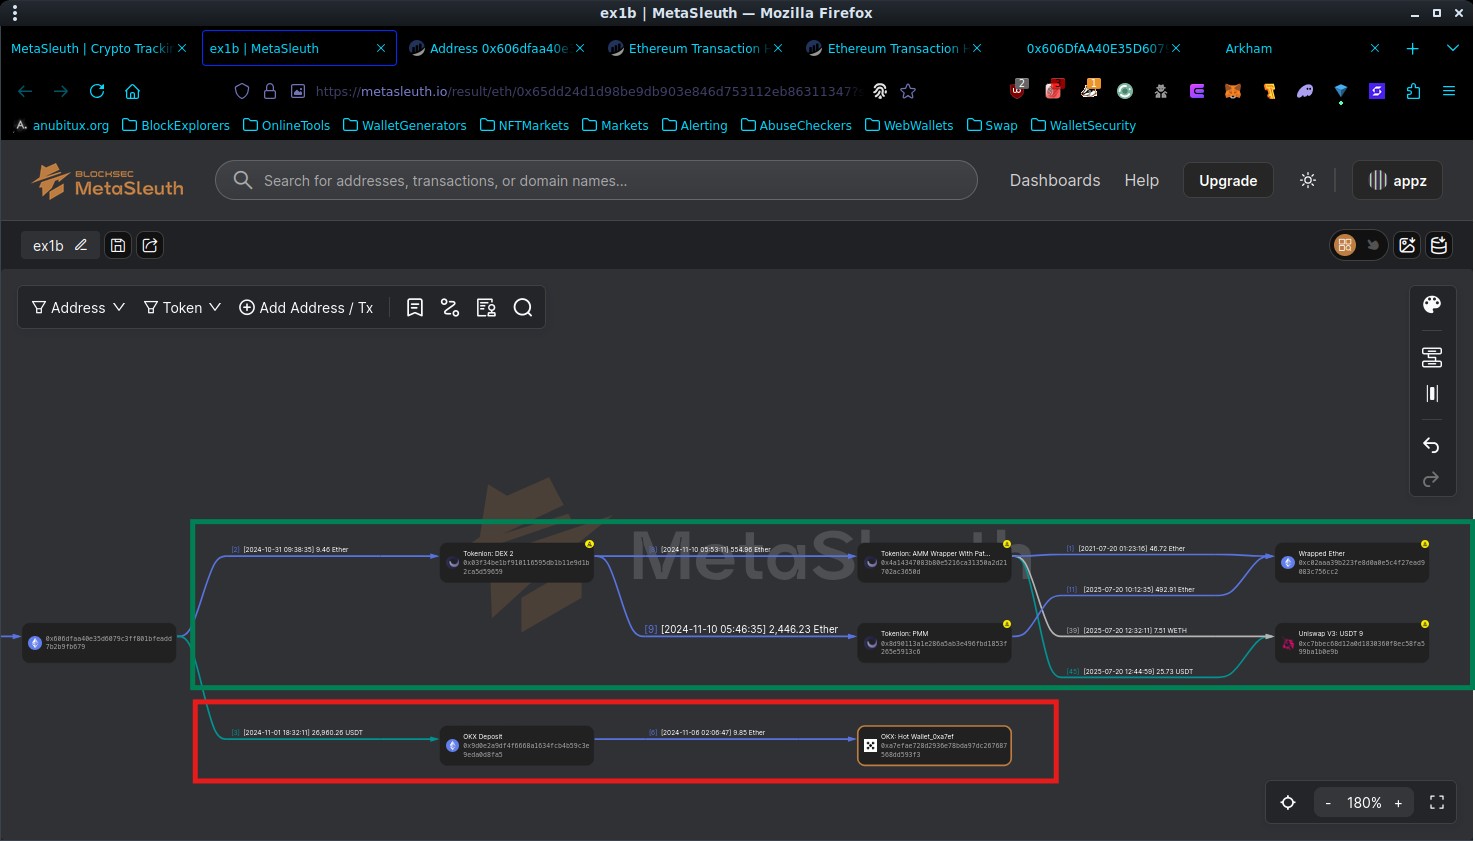The image size is (1475, 841).
Task: Expand the Address filter dropdown
Action: pyautogui.click(x=78, y=308)
